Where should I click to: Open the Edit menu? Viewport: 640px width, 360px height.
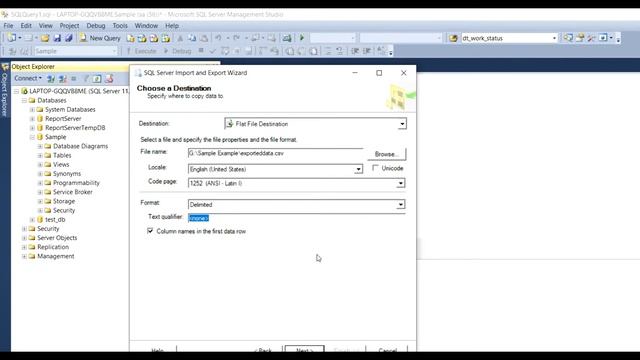tap(26, 25)
